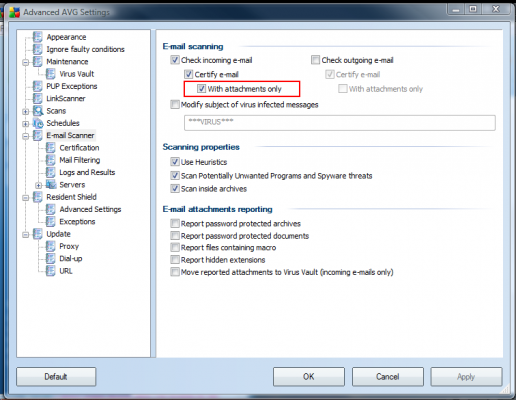
Task: Toggle Use Heuristics checkbox
Action: point(175,162)
